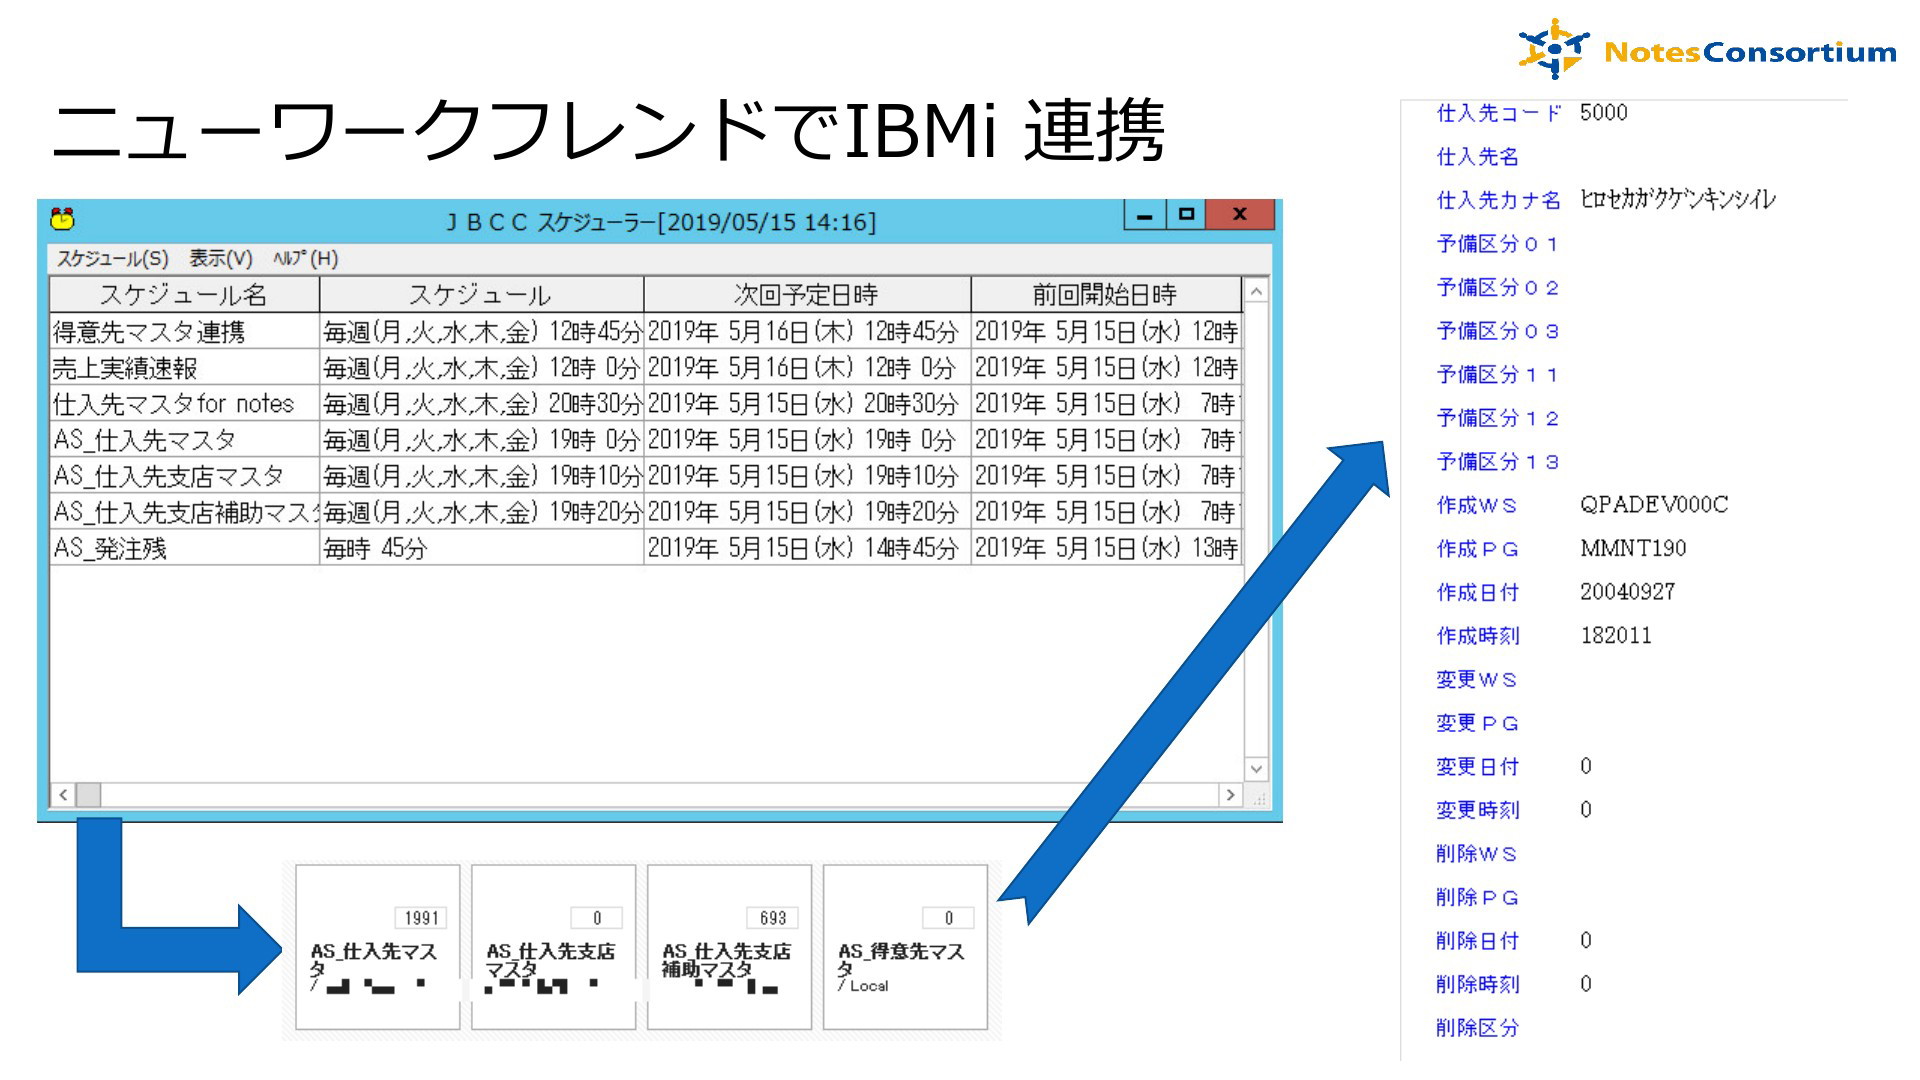The image size is (1920, 1080).
Task: Open the スケジュール(S) menu
Action: 112,259
